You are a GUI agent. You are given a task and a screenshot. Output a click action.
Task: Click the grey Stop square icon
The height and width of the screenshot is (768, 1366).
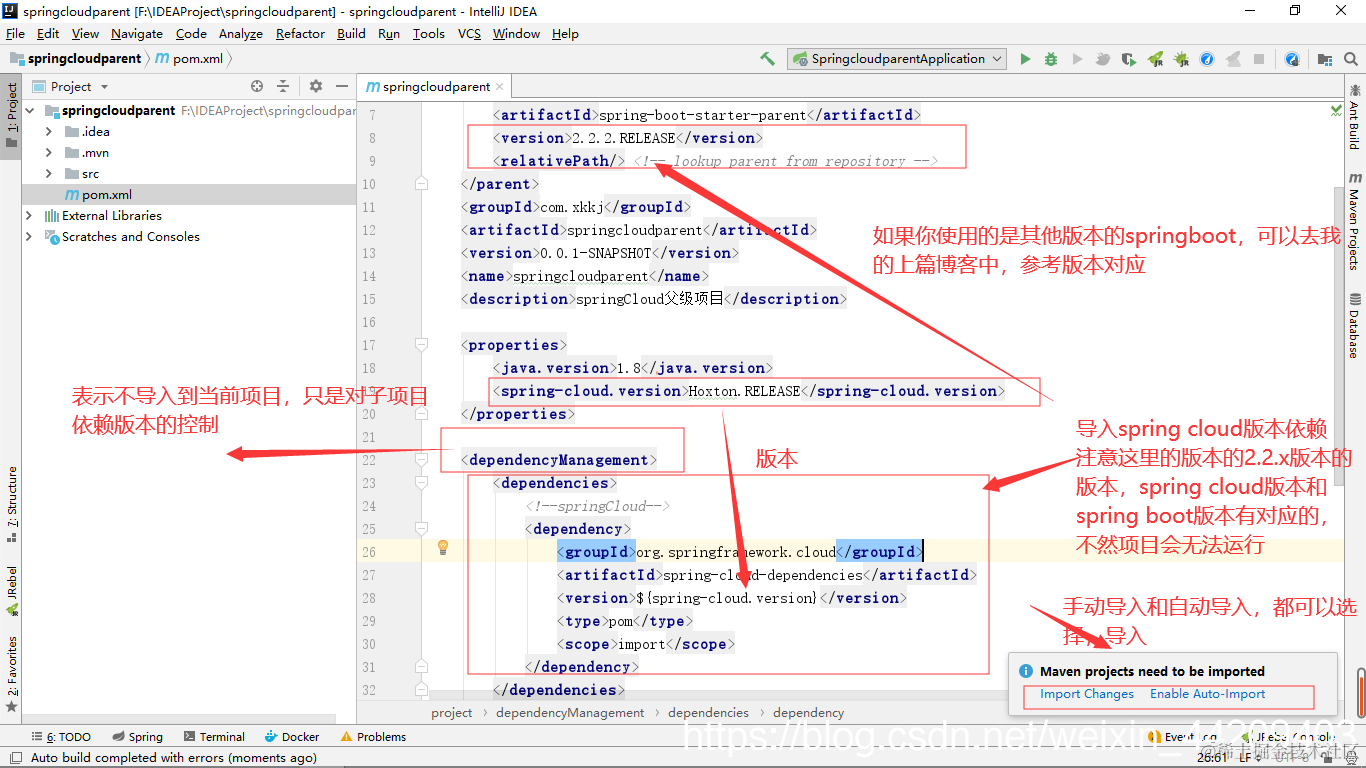pyautogui.click(x=1259, y=59)
